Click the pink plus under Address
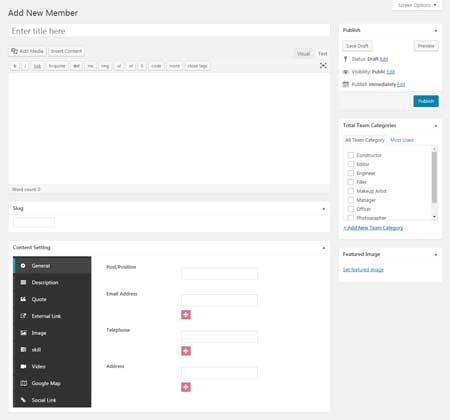 186,387
